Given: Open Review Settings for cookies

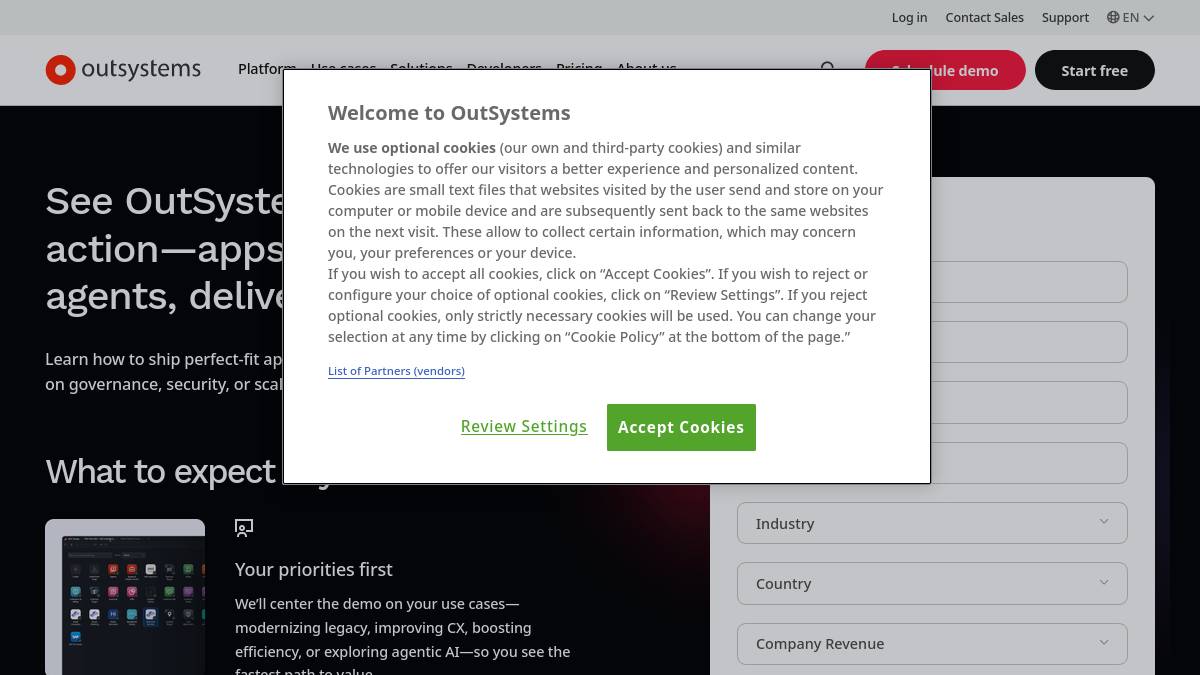Looking at the screenshot, I should click(524, 426).
